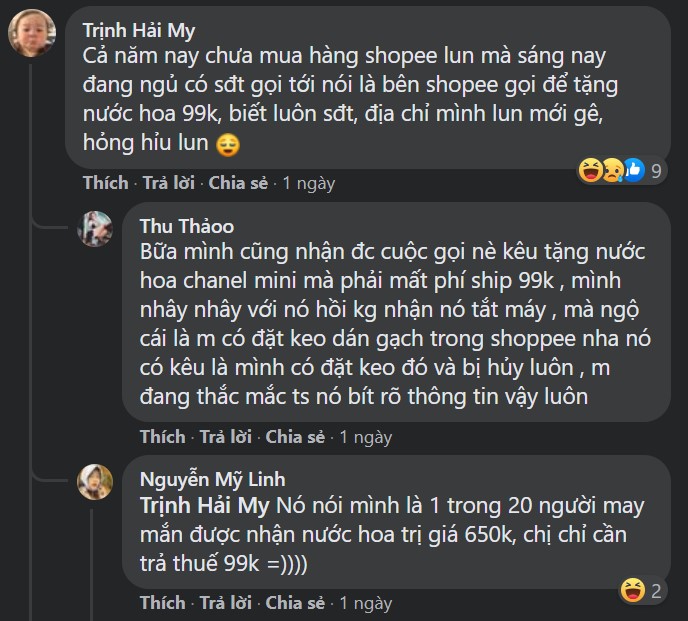
Task: Click Trả lời under Thu Thảoo's reply
Action: pos(227,437)
